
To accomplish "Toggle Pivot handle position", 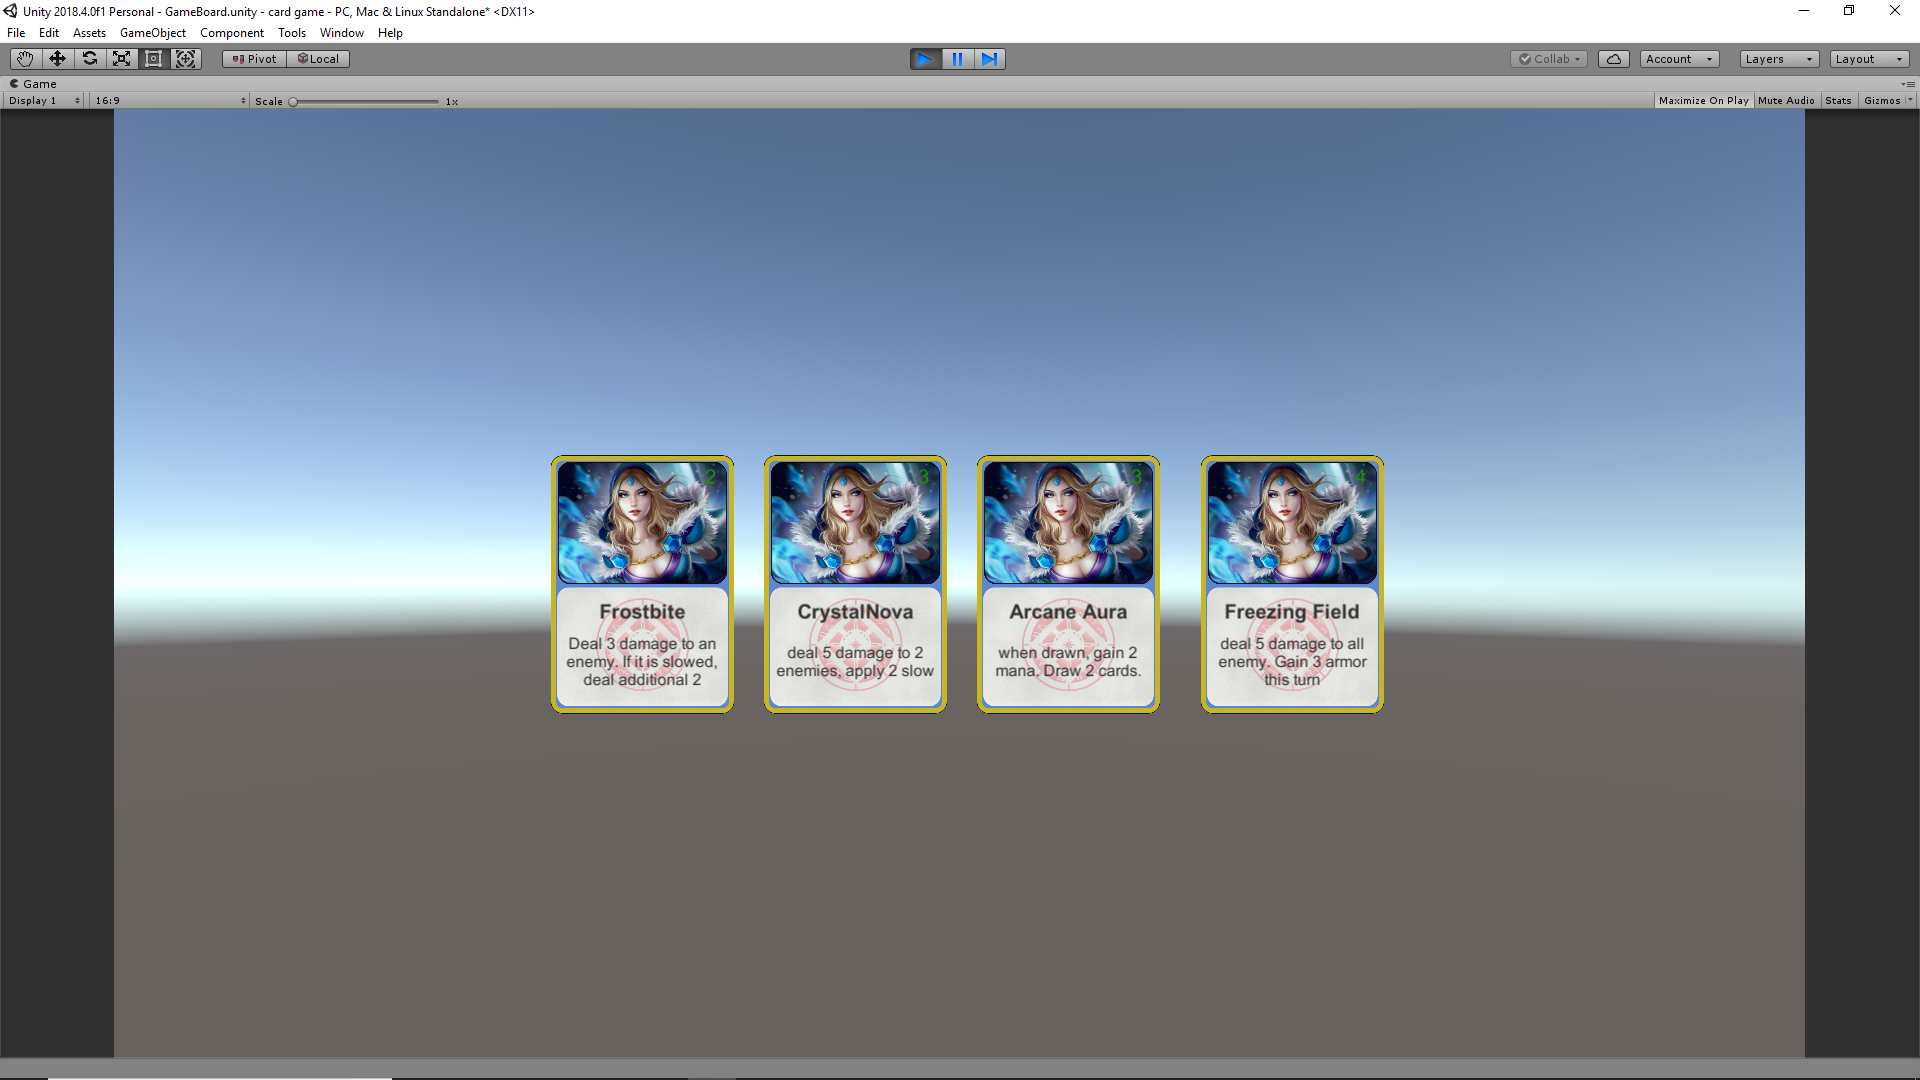I will click(254, 59).
